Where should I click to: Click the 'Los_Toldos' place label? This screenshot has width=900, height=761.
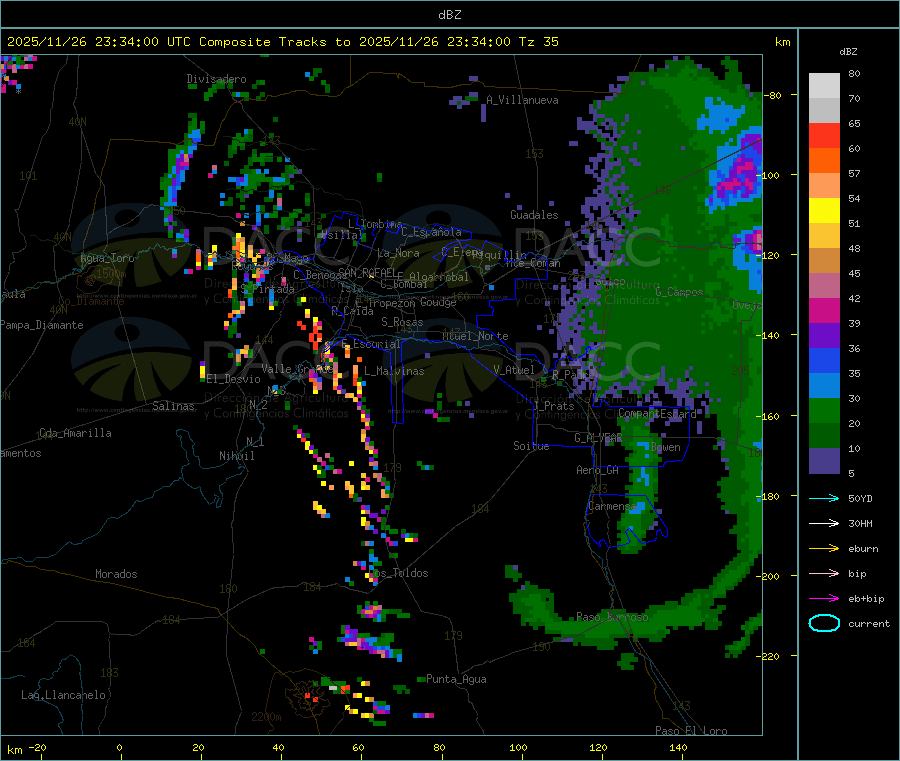point(398,573)
